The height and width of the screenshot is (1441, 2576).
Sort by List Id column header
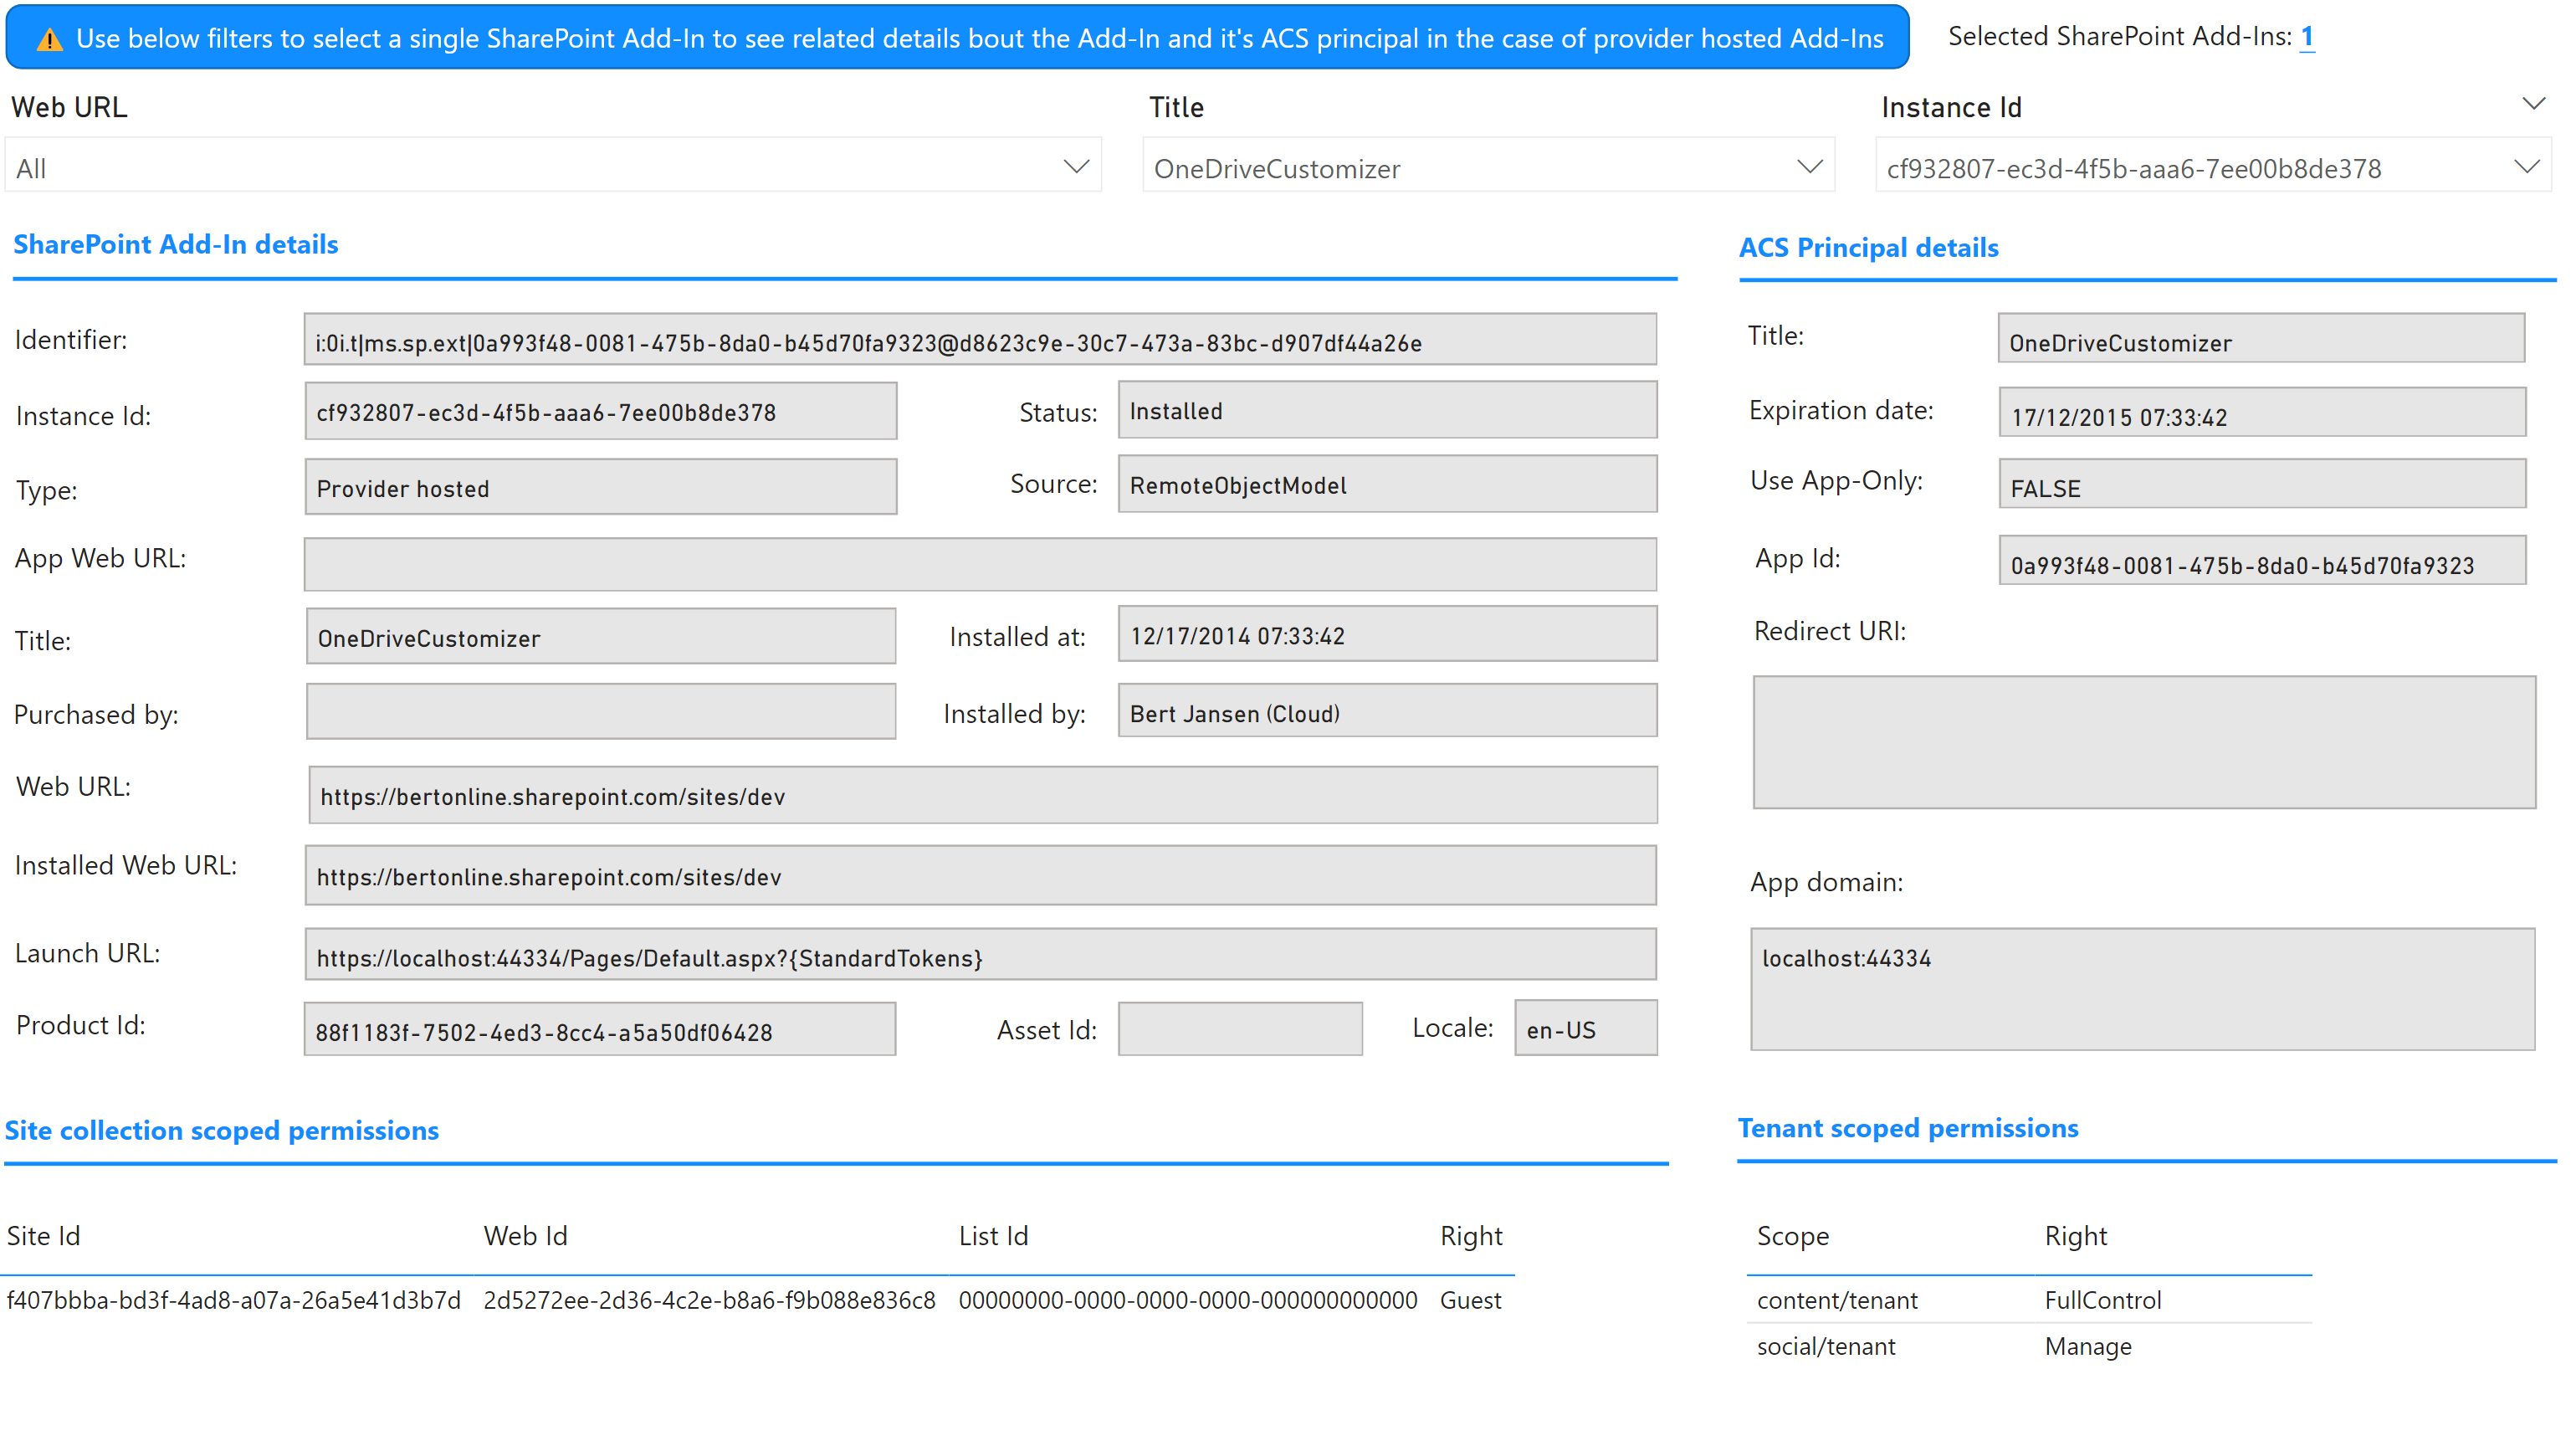click(994, 1237)
